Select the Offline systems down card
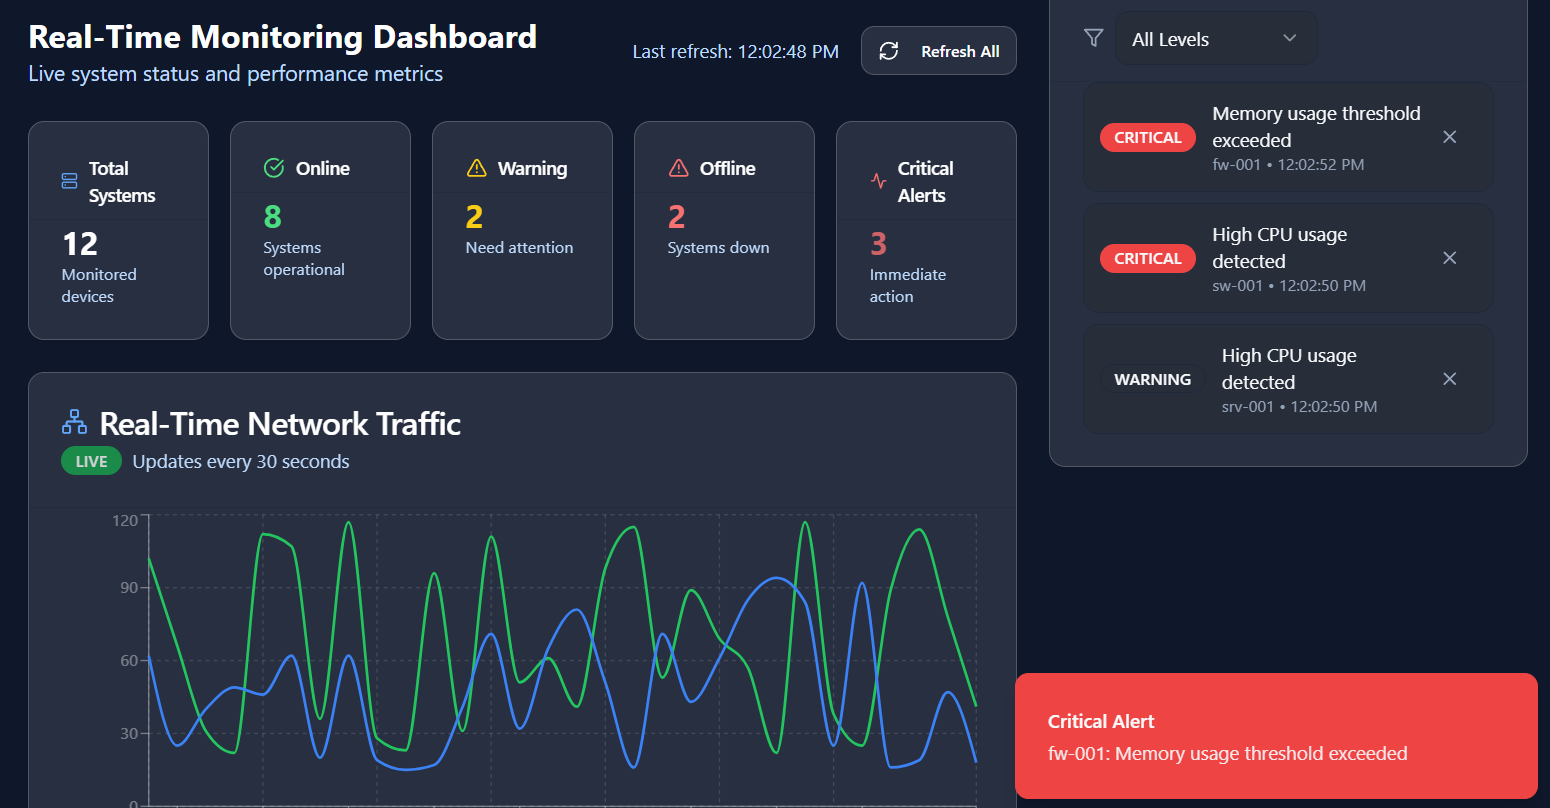 [724, 230]
